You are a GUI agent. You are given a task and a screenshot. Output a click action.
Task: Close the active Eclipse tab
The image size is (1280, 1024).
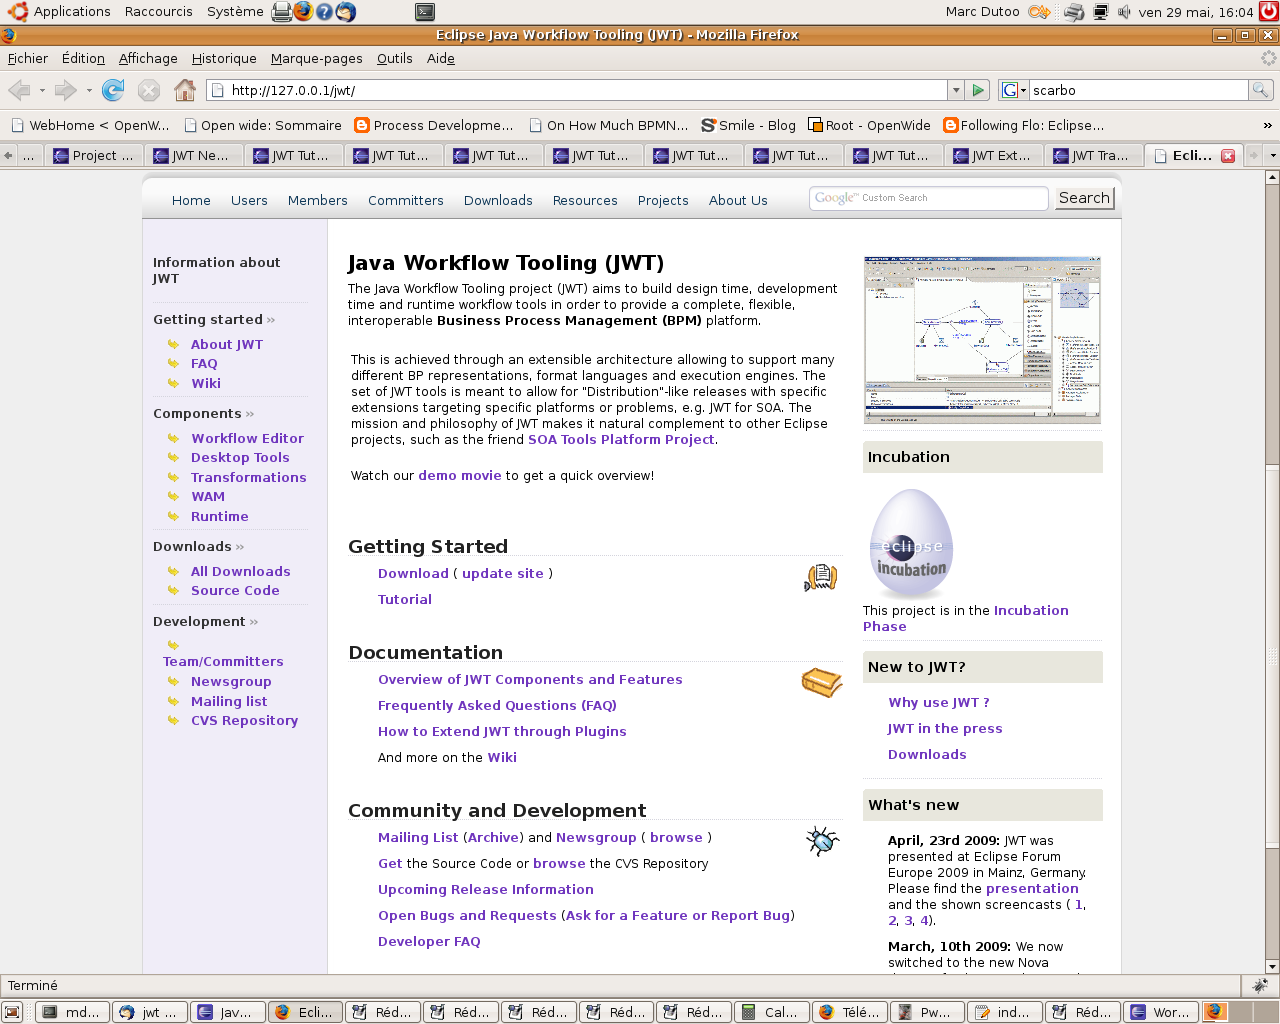click(x=1228, y=156)
